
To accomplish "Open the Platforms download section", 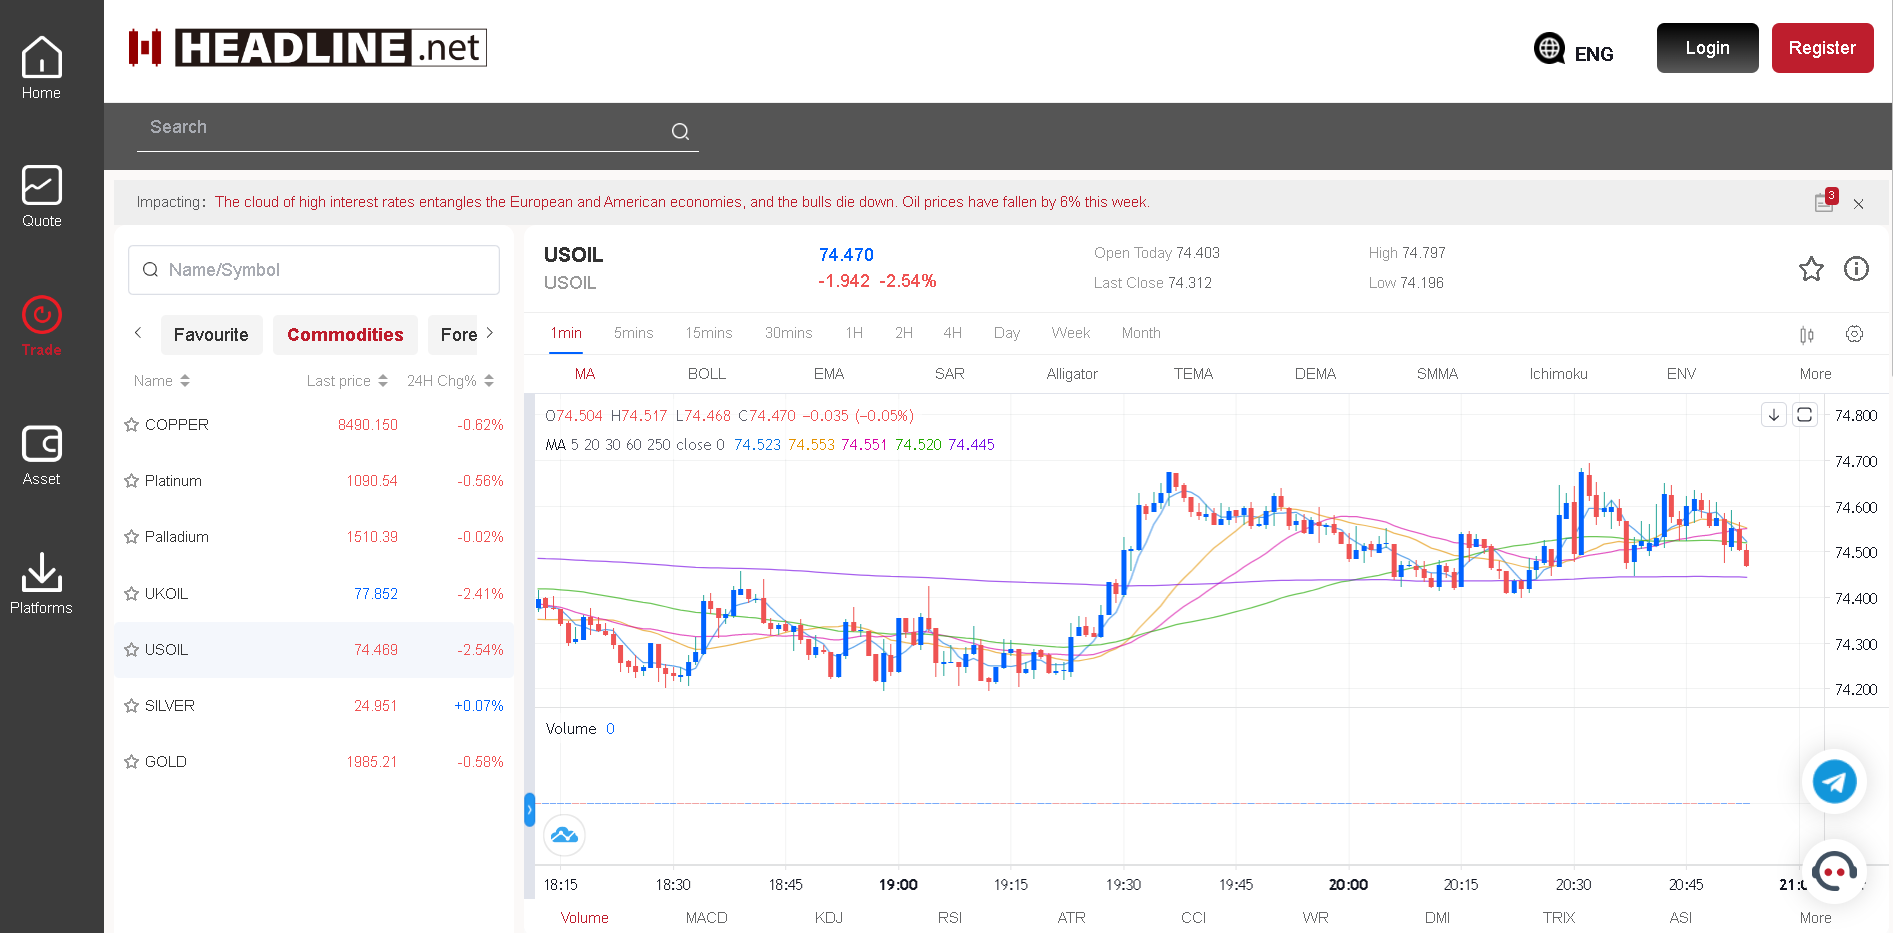I will tap(41, 584).
